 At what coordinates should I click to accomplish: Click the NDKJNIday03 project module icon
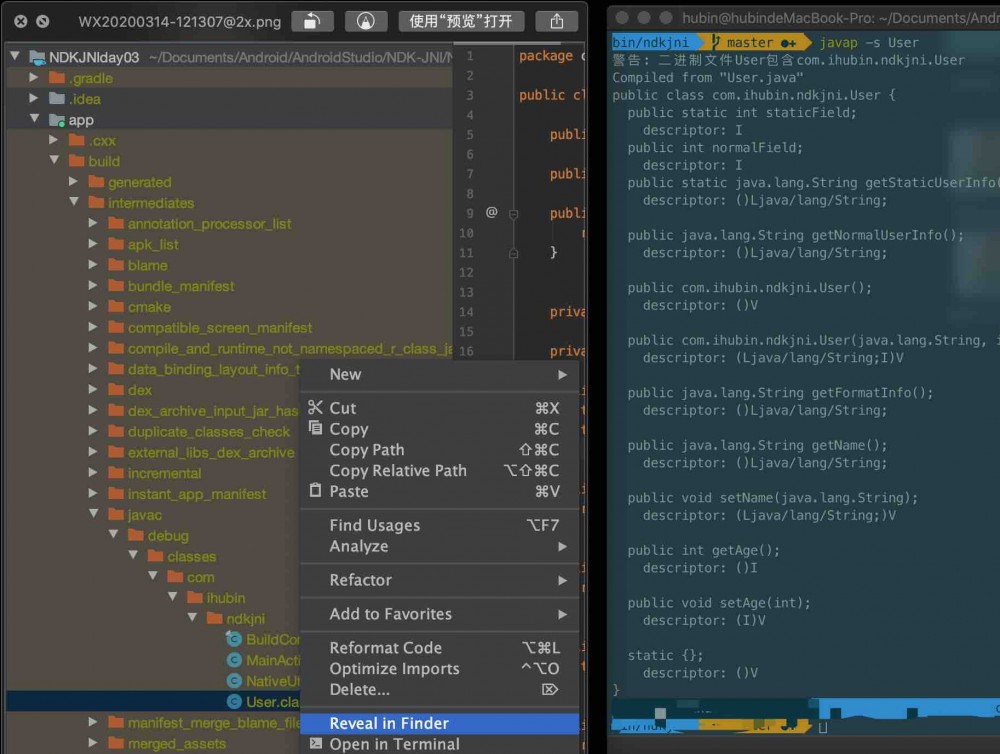pos(37,57)
